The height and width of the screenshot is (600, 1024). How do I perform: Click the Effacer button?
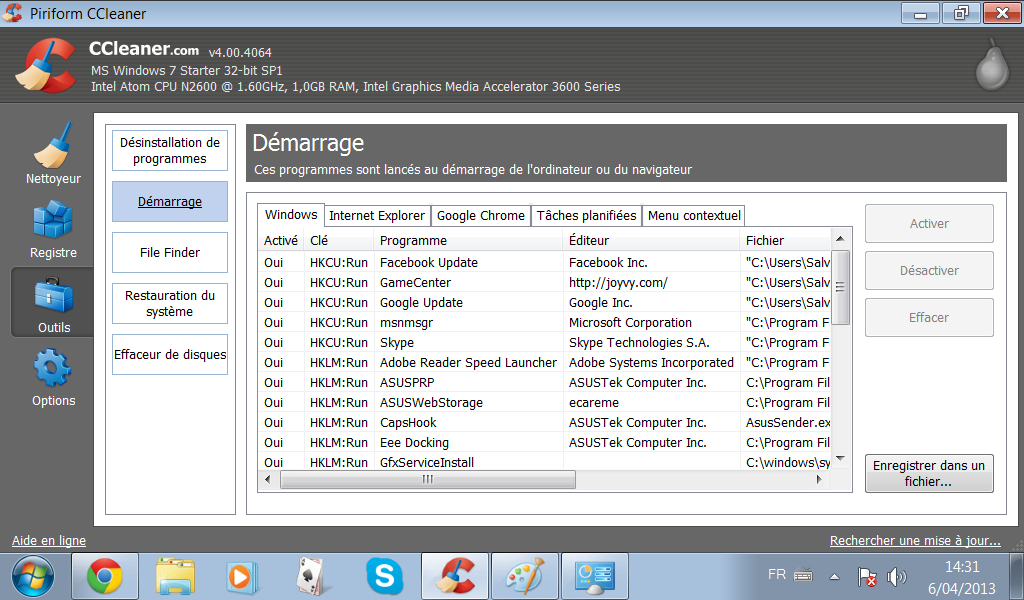929,317
